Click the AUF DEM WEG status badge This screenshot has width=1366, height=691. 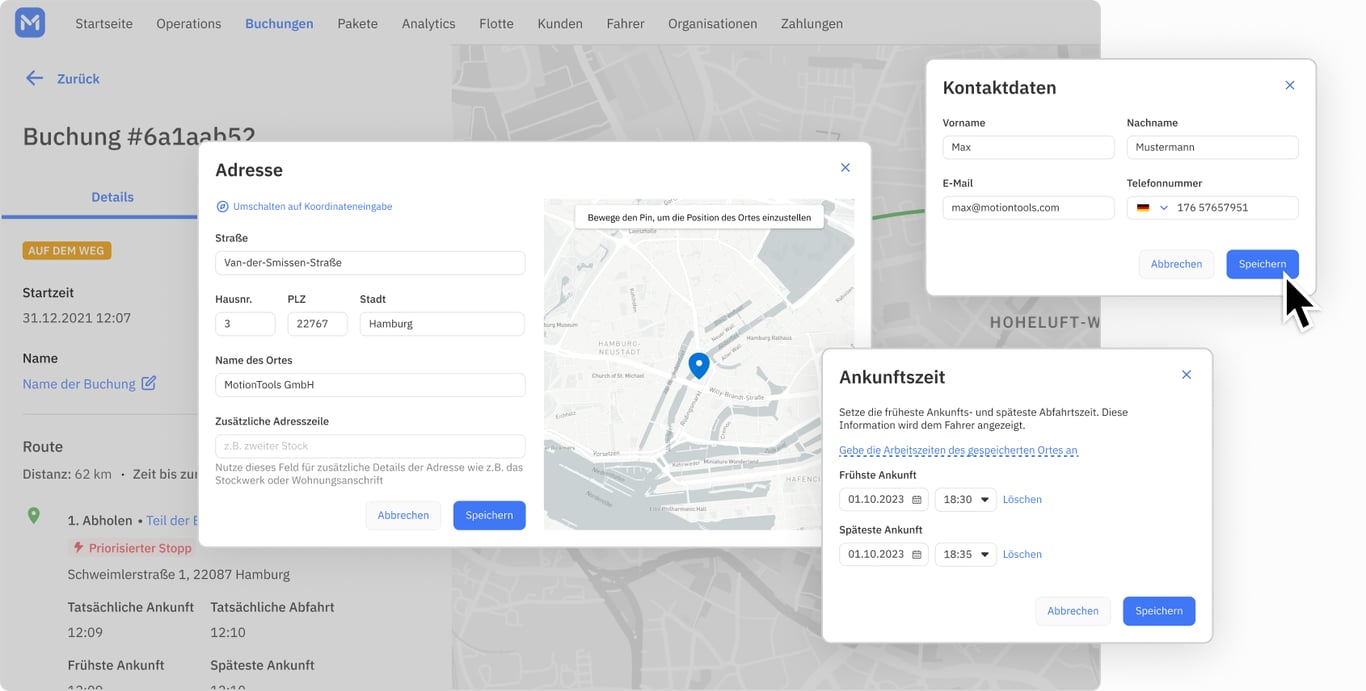(67, 250)
